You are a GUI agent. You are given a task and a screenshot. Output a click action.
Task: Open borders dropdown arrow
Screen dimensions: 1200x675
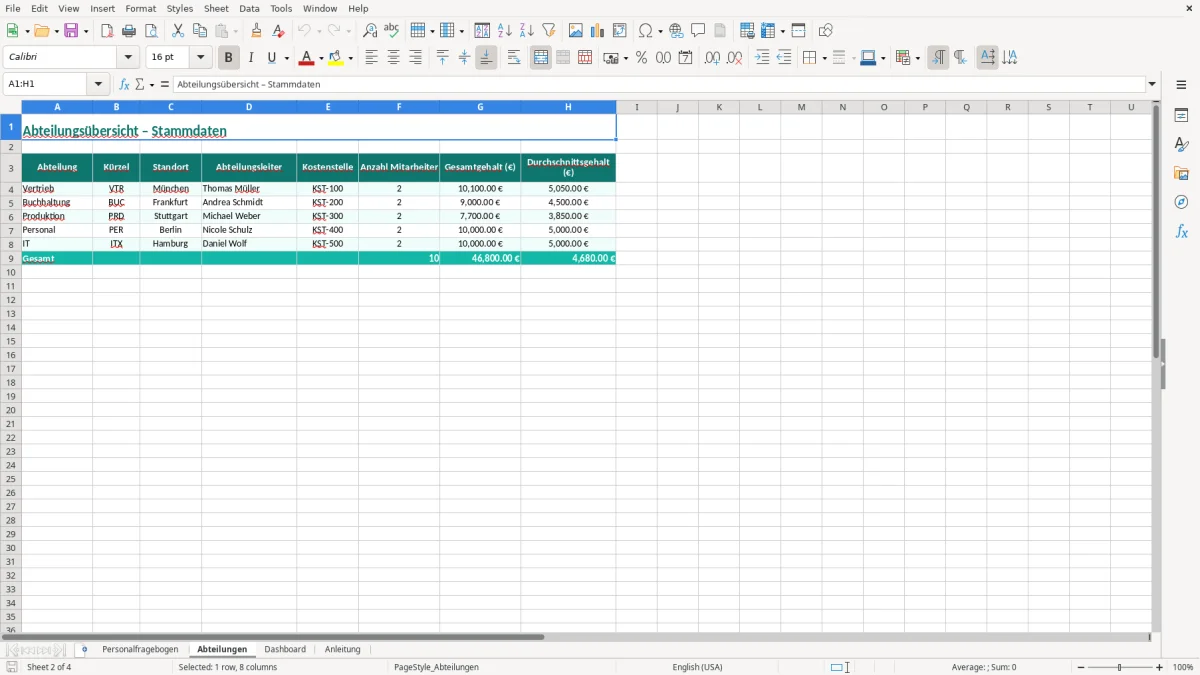coord(823,58)
